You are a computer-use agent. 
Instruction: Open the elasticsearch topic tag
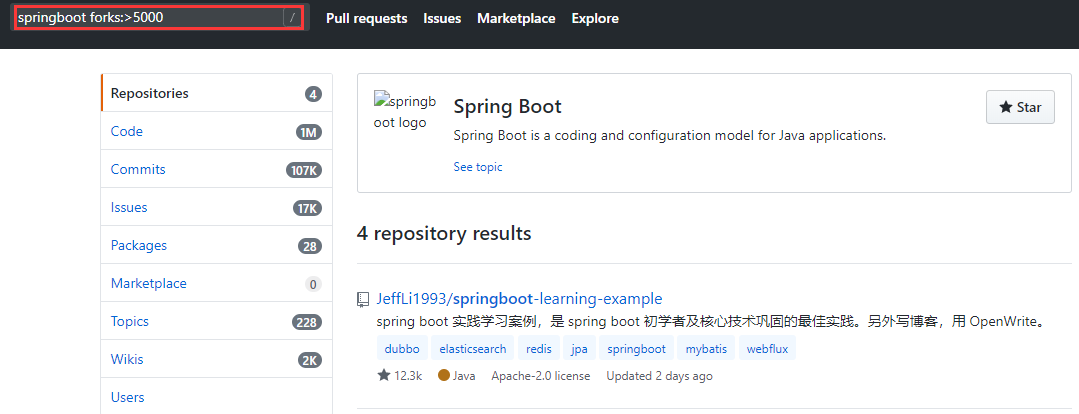[473, 349]
